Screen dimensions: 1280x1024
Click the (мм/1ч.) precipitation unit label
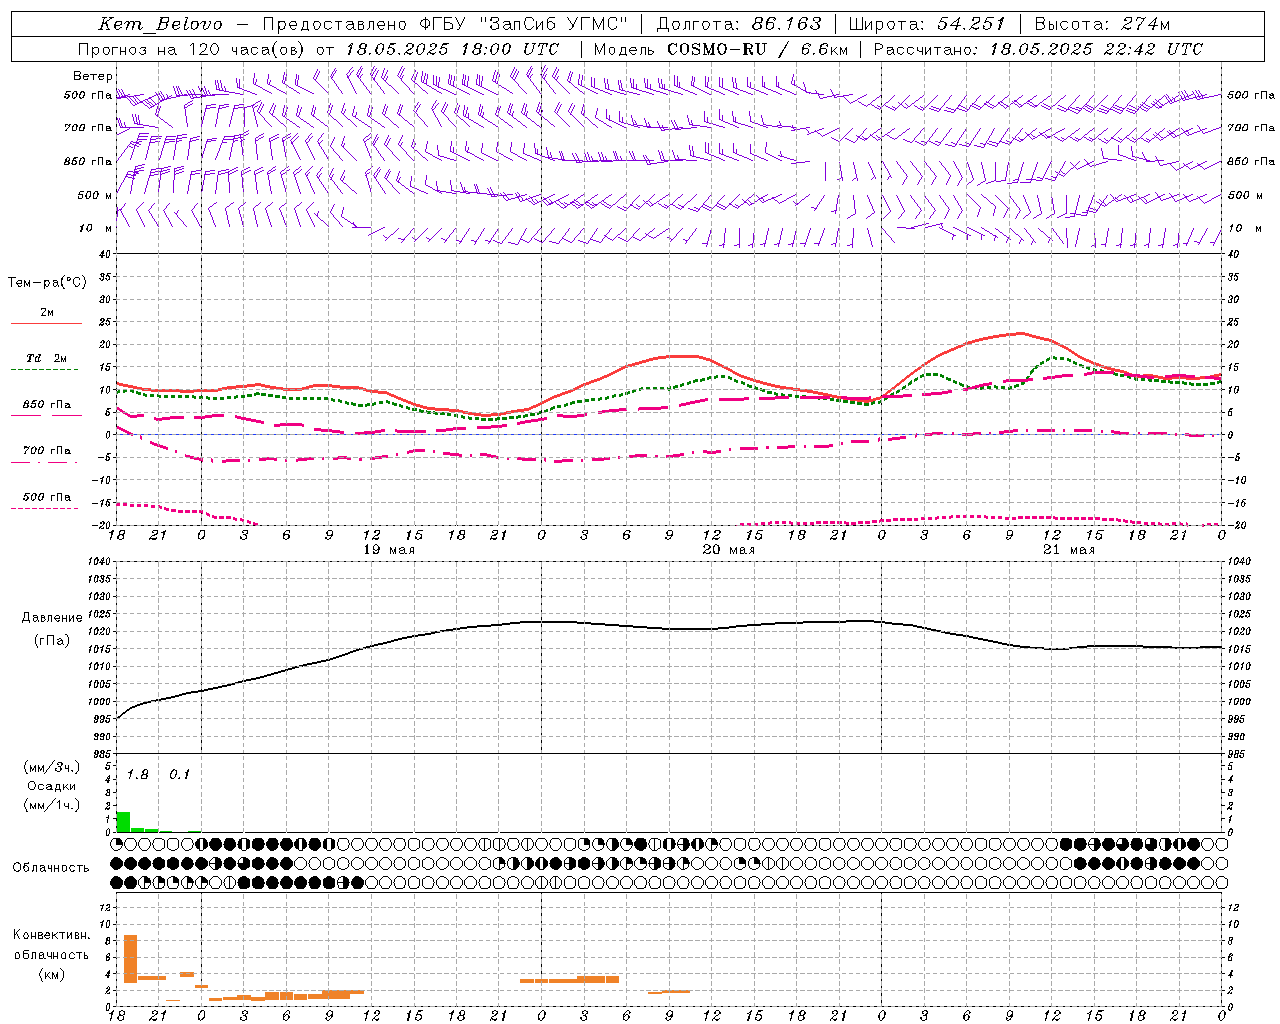[x=52, y=805]
